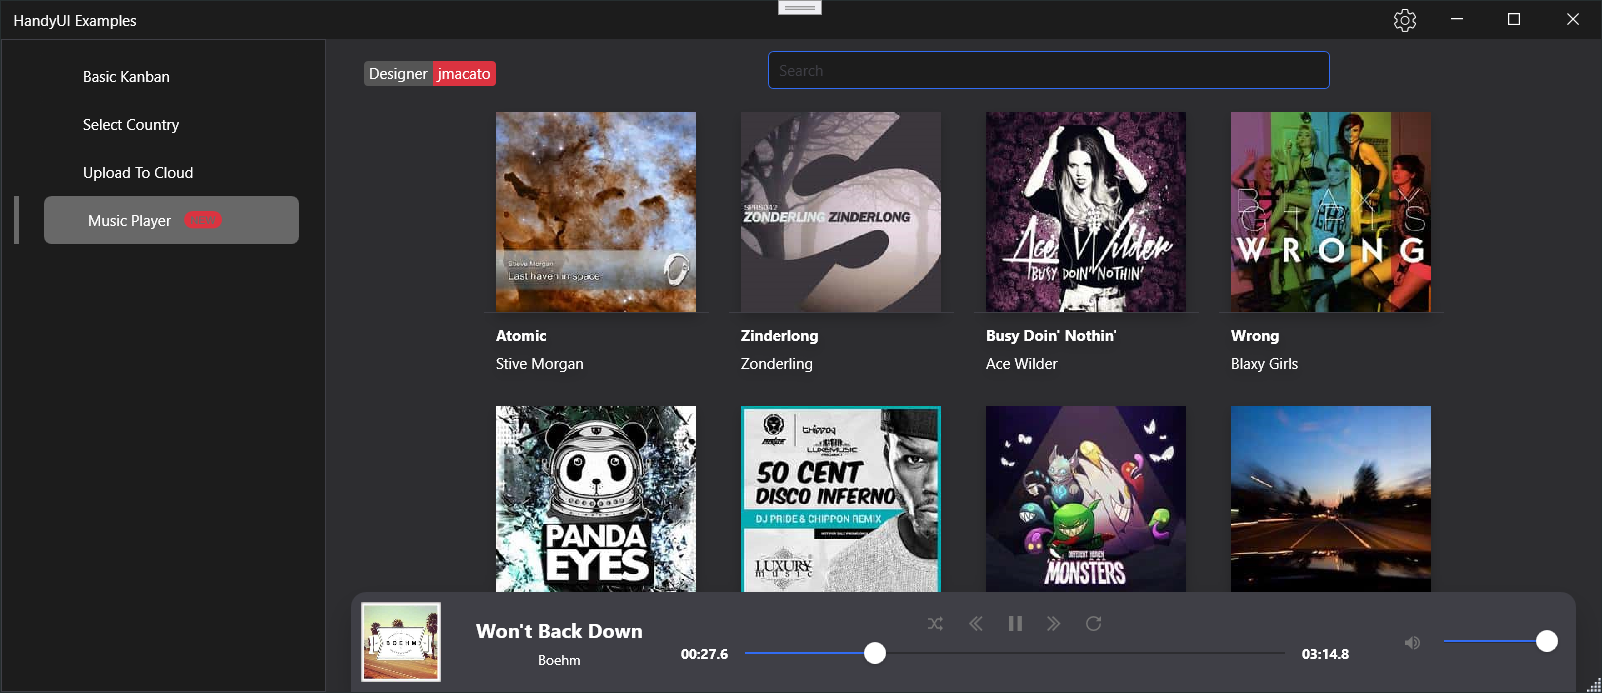Viewport: 1602px width, 693px height.
Task: Click artist name Stive Morgan
Action: pyautogui.click(x=540, y=364)
